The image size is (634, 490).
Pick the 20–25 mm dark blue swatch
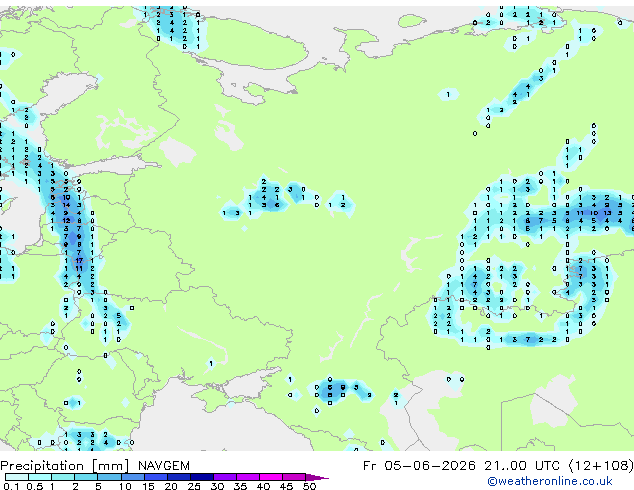(179, 477)
